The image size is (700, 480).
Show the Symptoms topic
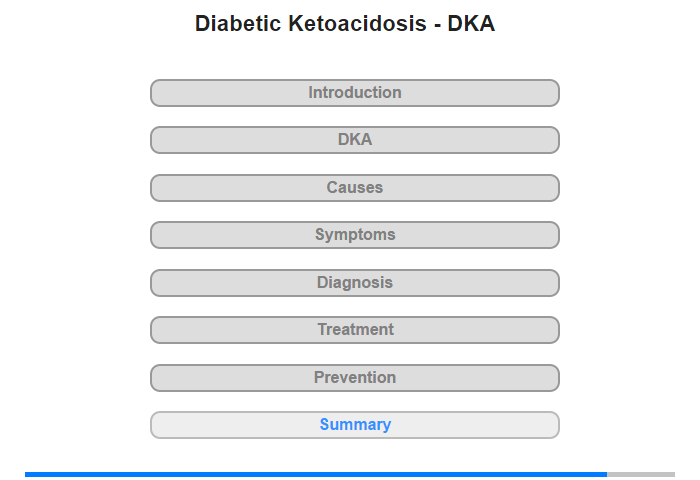pos(354,235)
